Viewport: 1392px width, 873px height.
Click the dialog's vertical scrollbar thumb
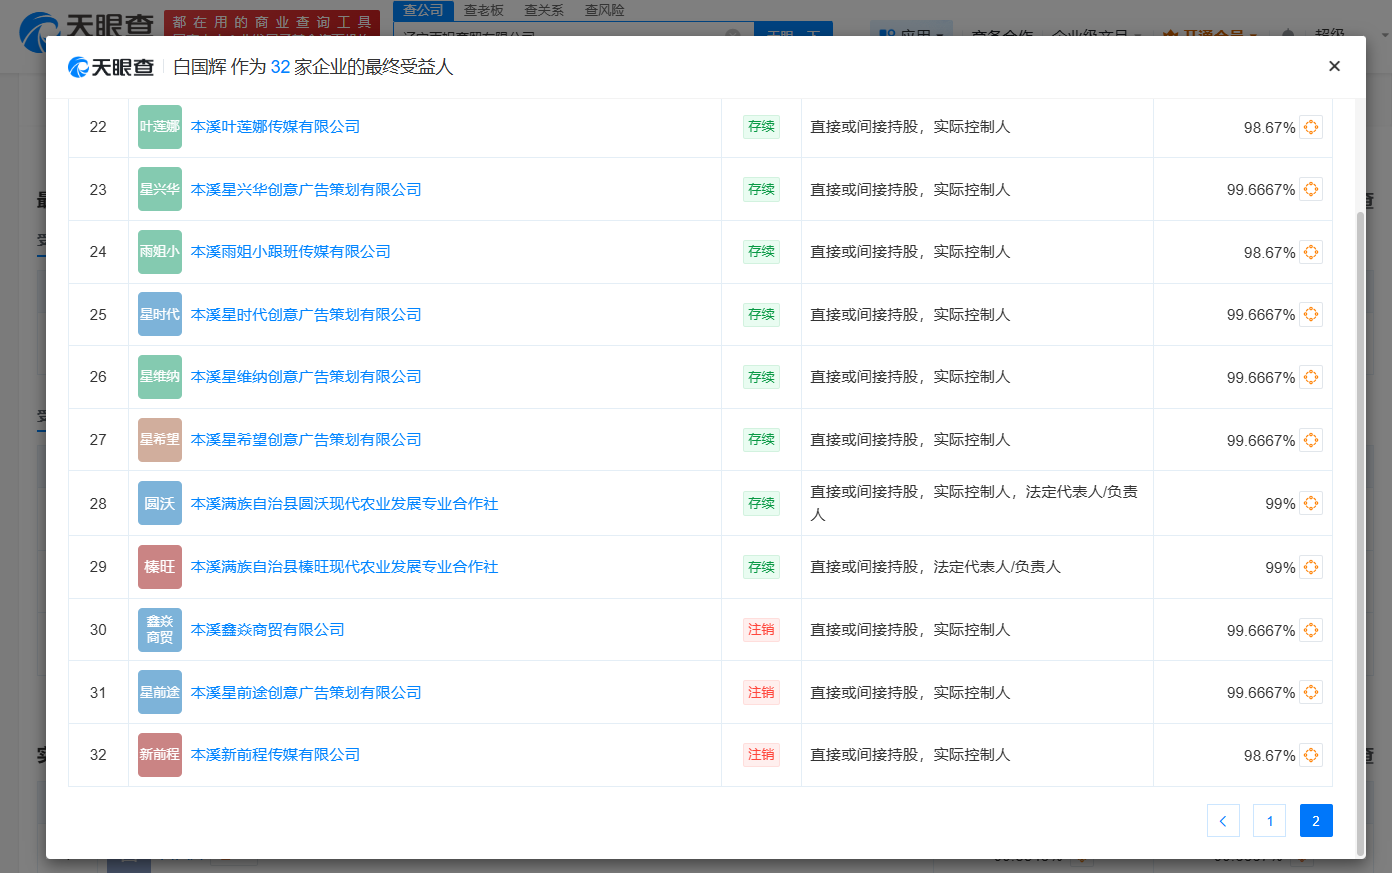coord(1359,533)
